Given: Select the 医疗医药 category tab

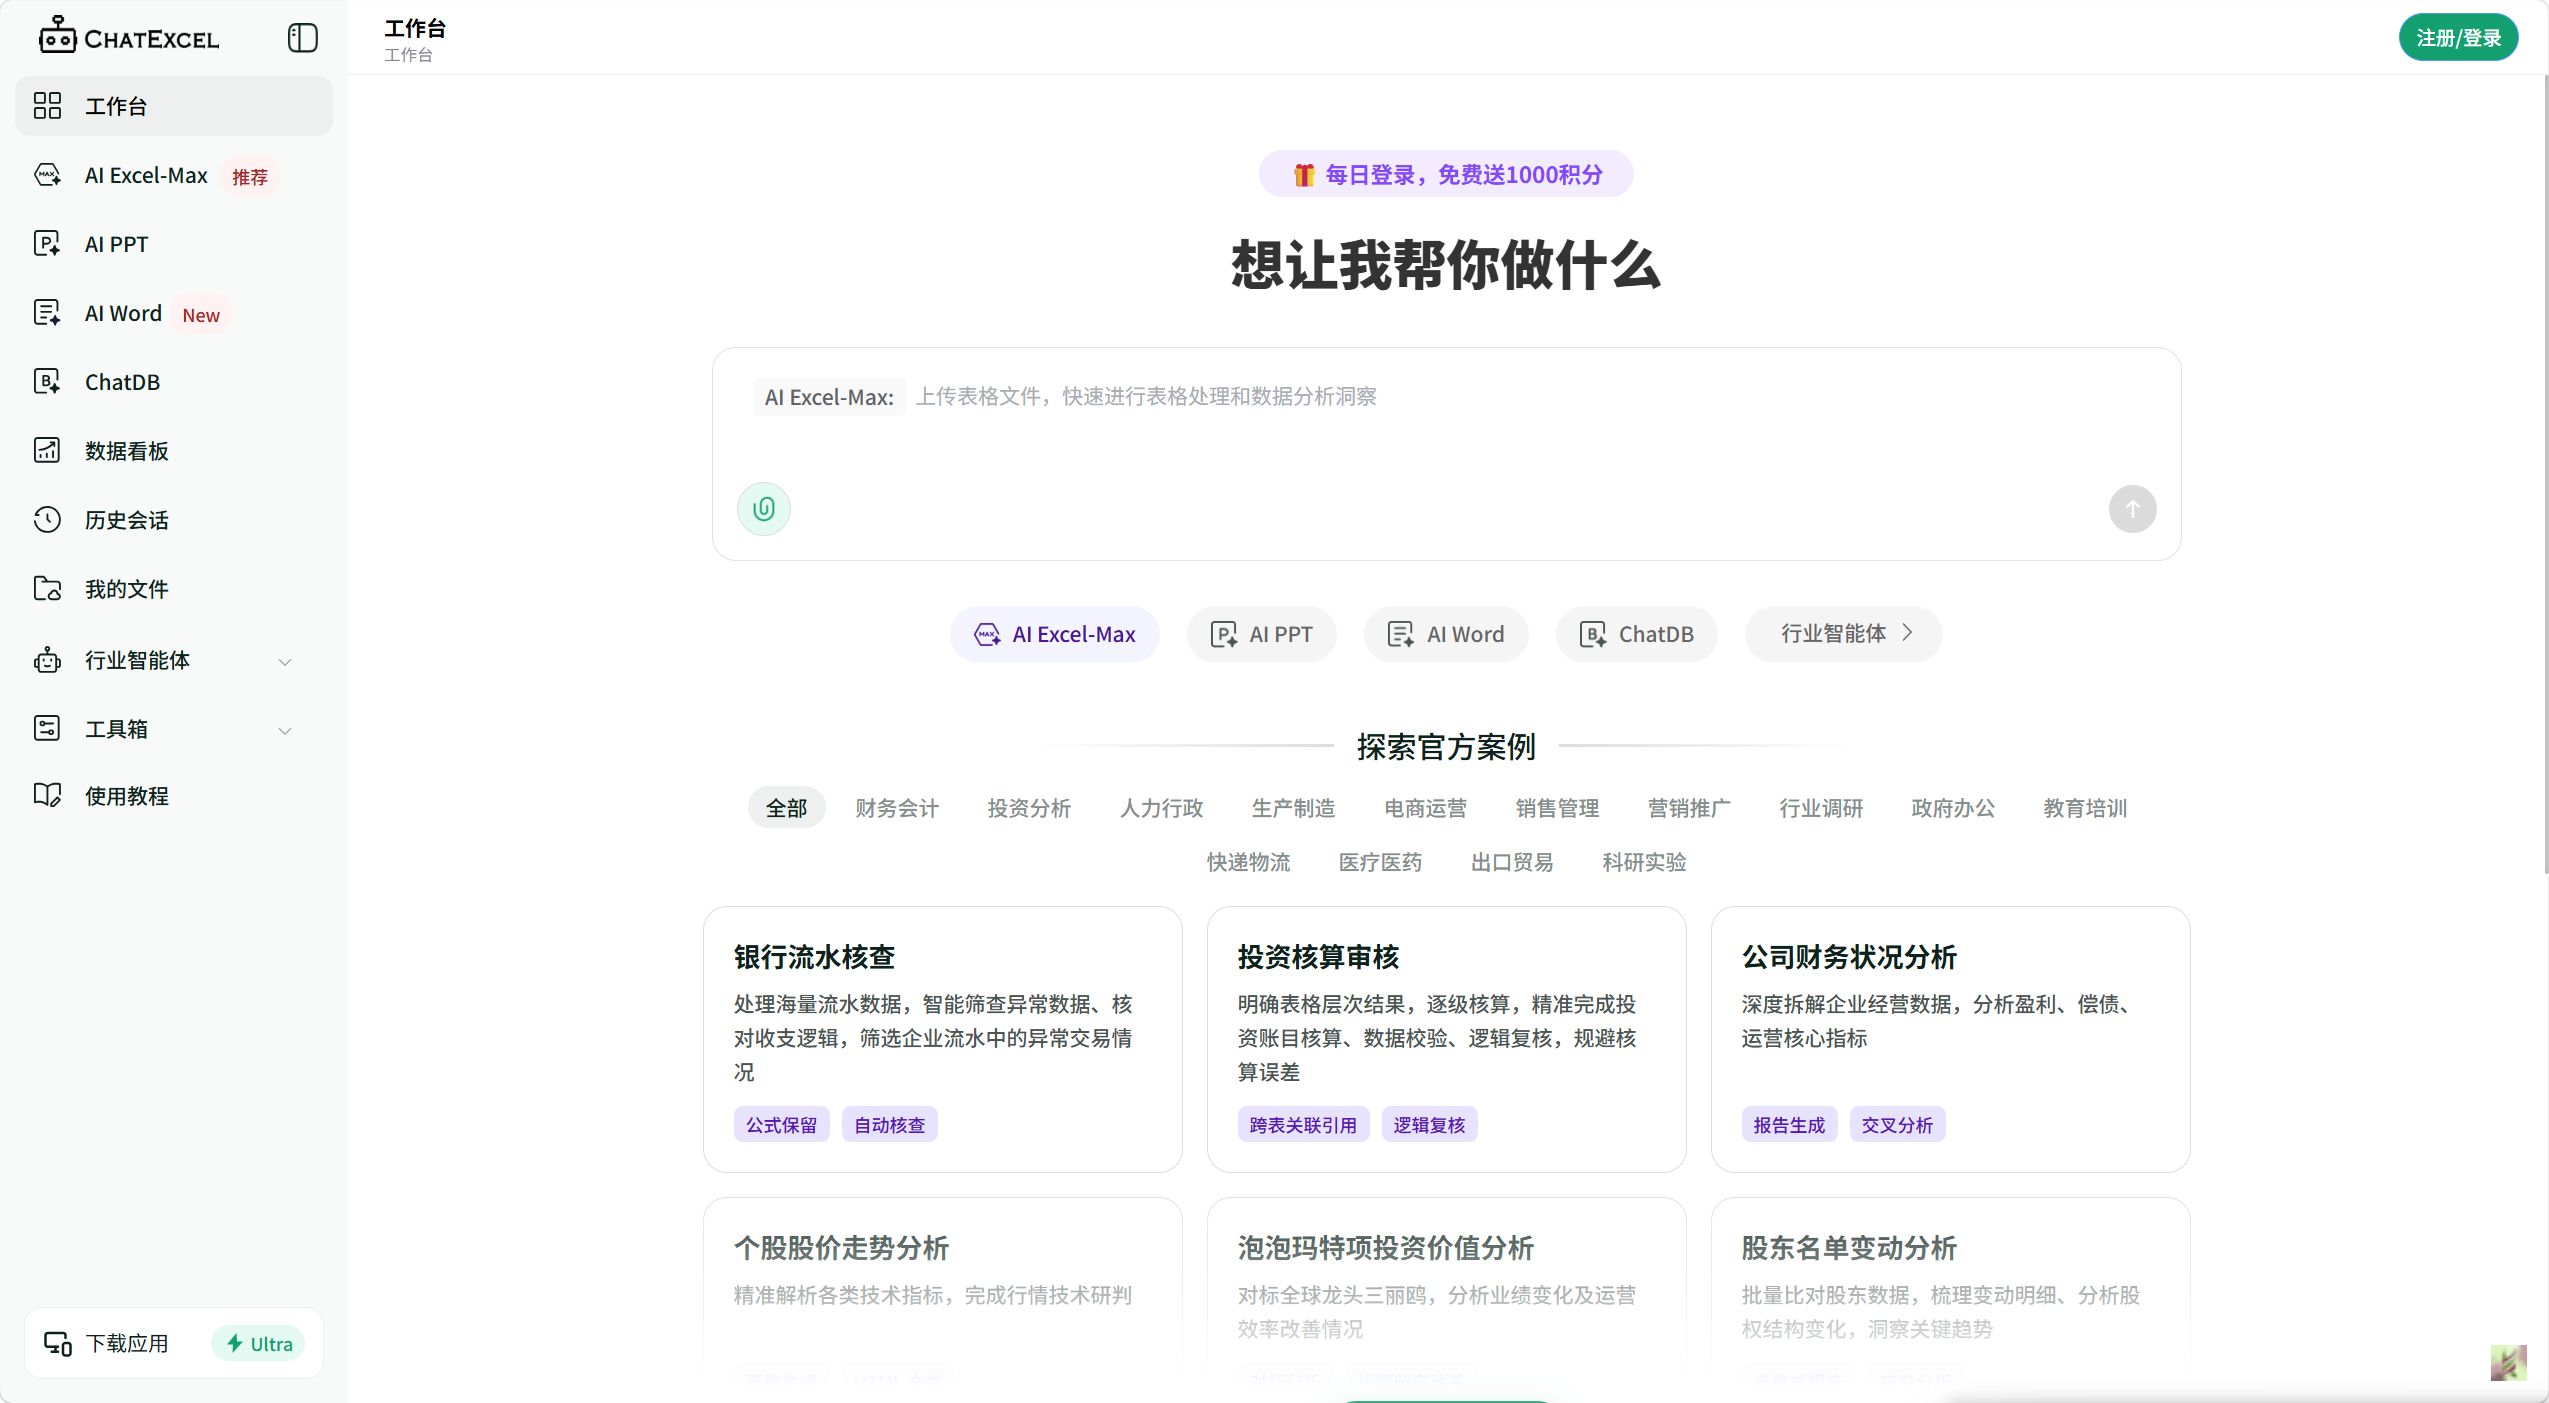Looking at the screenshot, I should (1380, 862).
